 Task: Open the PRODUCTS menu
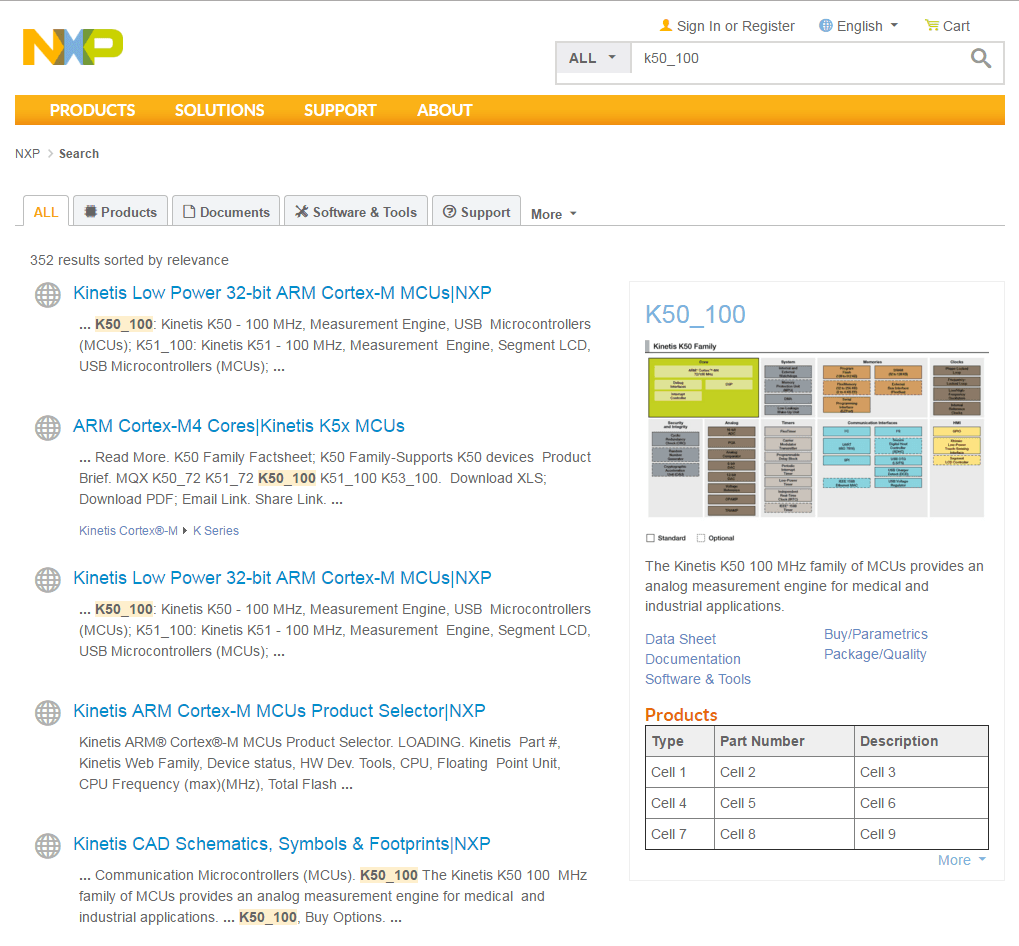coord(92,110)
